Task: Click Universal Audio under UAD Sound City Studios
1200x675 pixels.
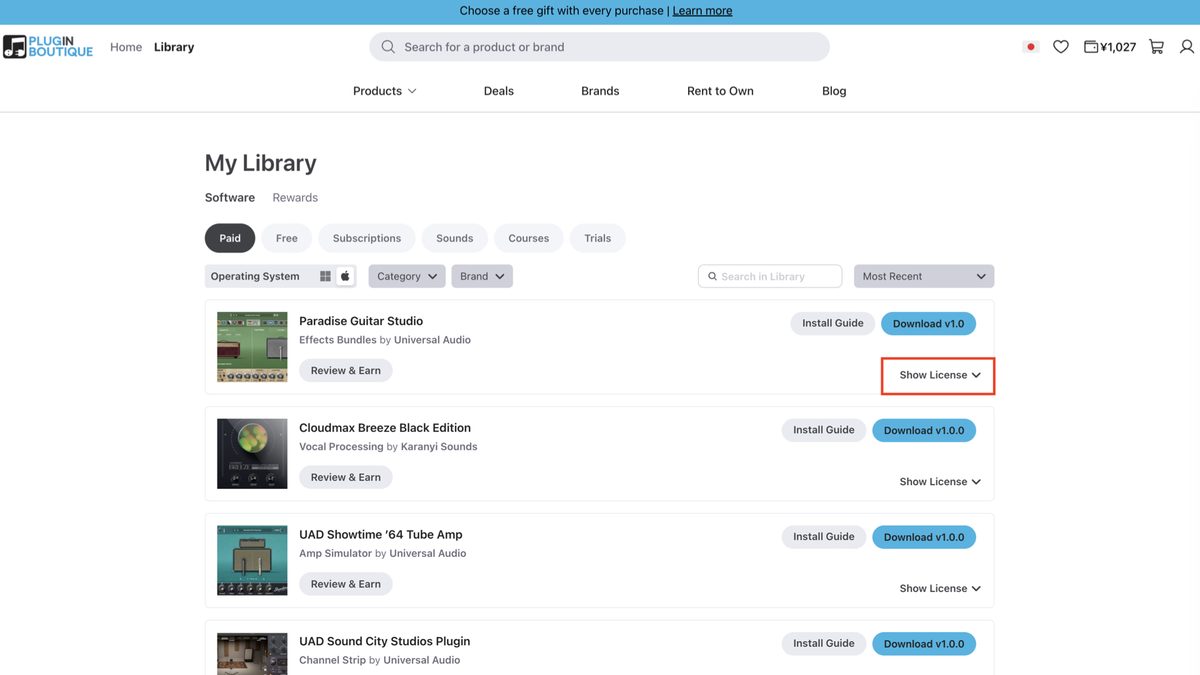Action: click(x=422, y=661)
